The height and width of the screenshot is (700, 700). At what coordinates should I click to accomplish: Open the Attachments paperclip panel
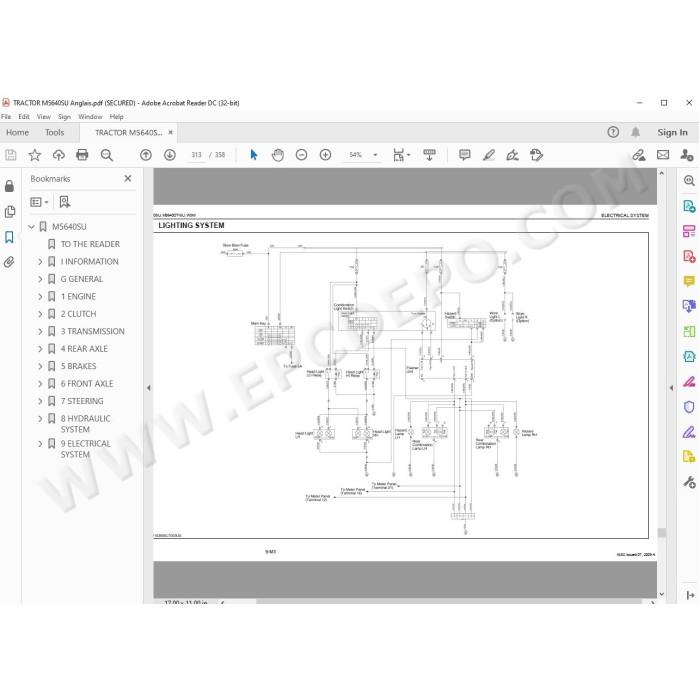(9, 262)
